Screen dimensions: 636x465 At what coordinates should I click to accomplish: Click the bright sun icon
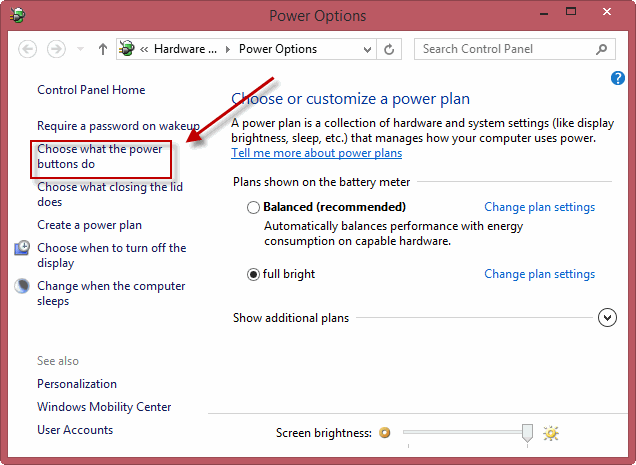(551, 433)
